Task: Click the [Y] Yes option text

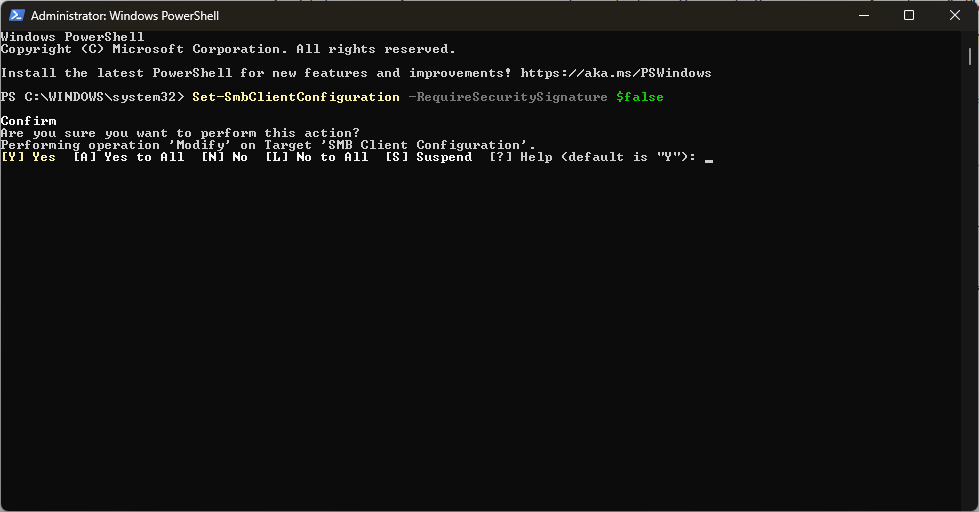Action: point(28,157)
